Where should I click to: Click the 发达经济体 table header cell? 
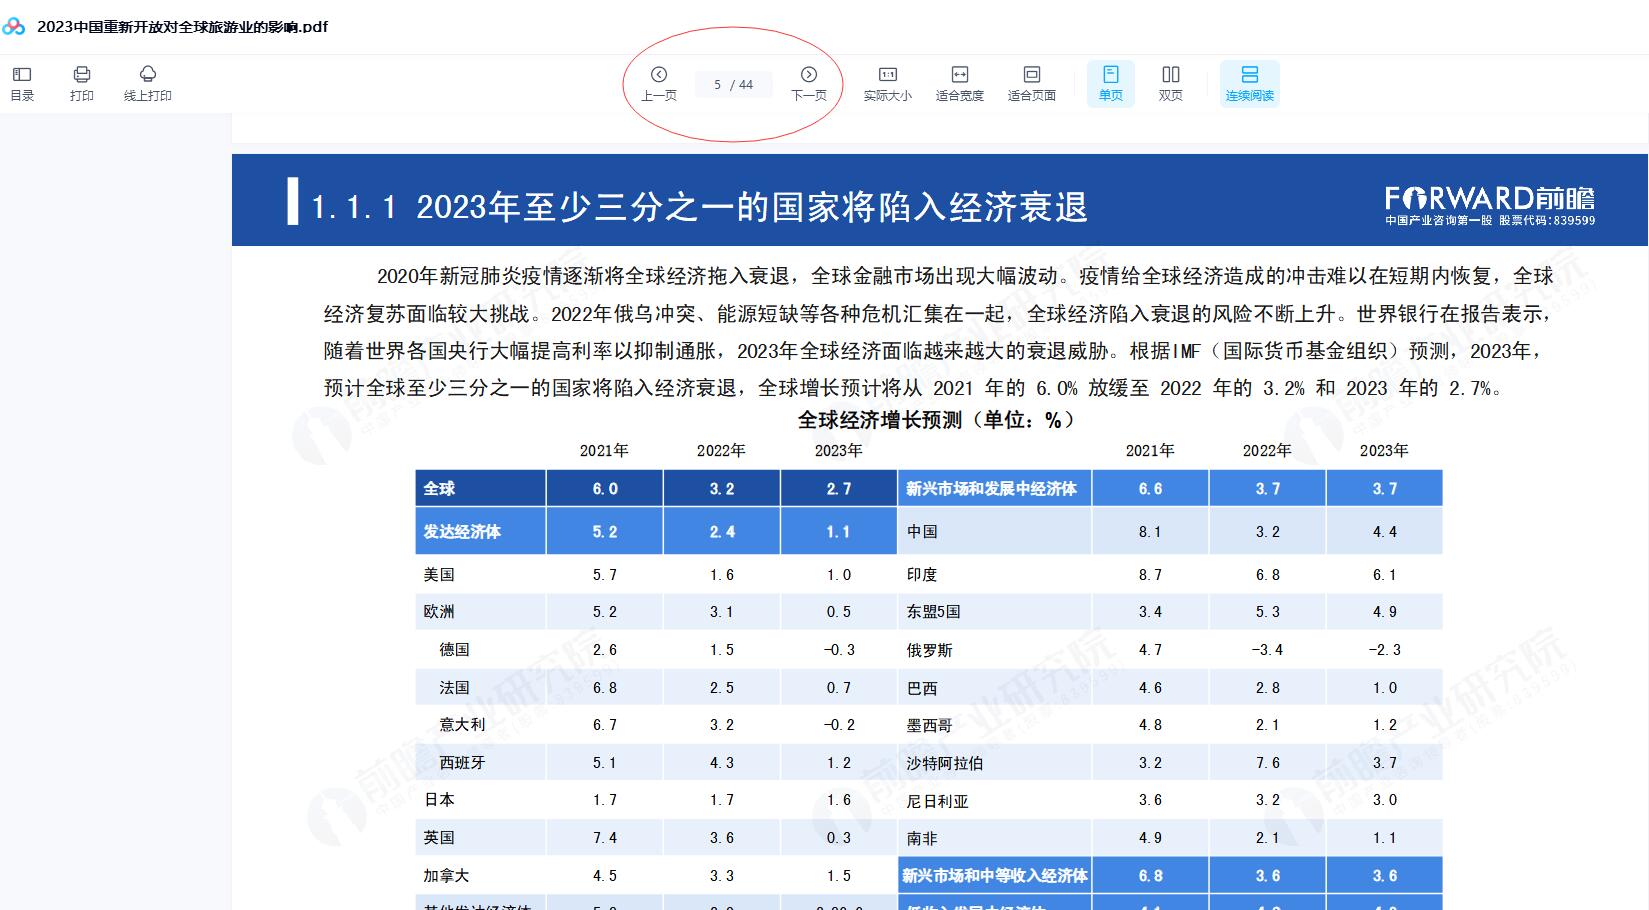click(x=480, y=531)
